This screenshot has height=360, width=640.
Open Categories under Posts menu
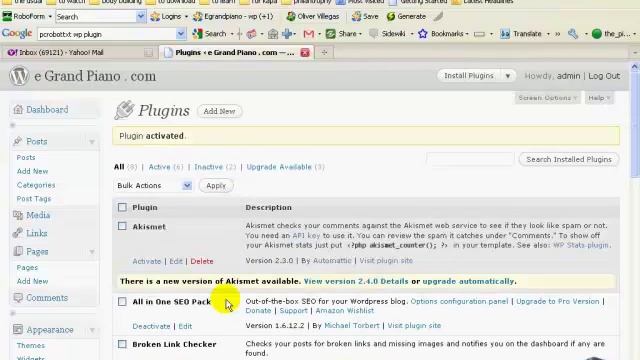(x=36, y=185)
